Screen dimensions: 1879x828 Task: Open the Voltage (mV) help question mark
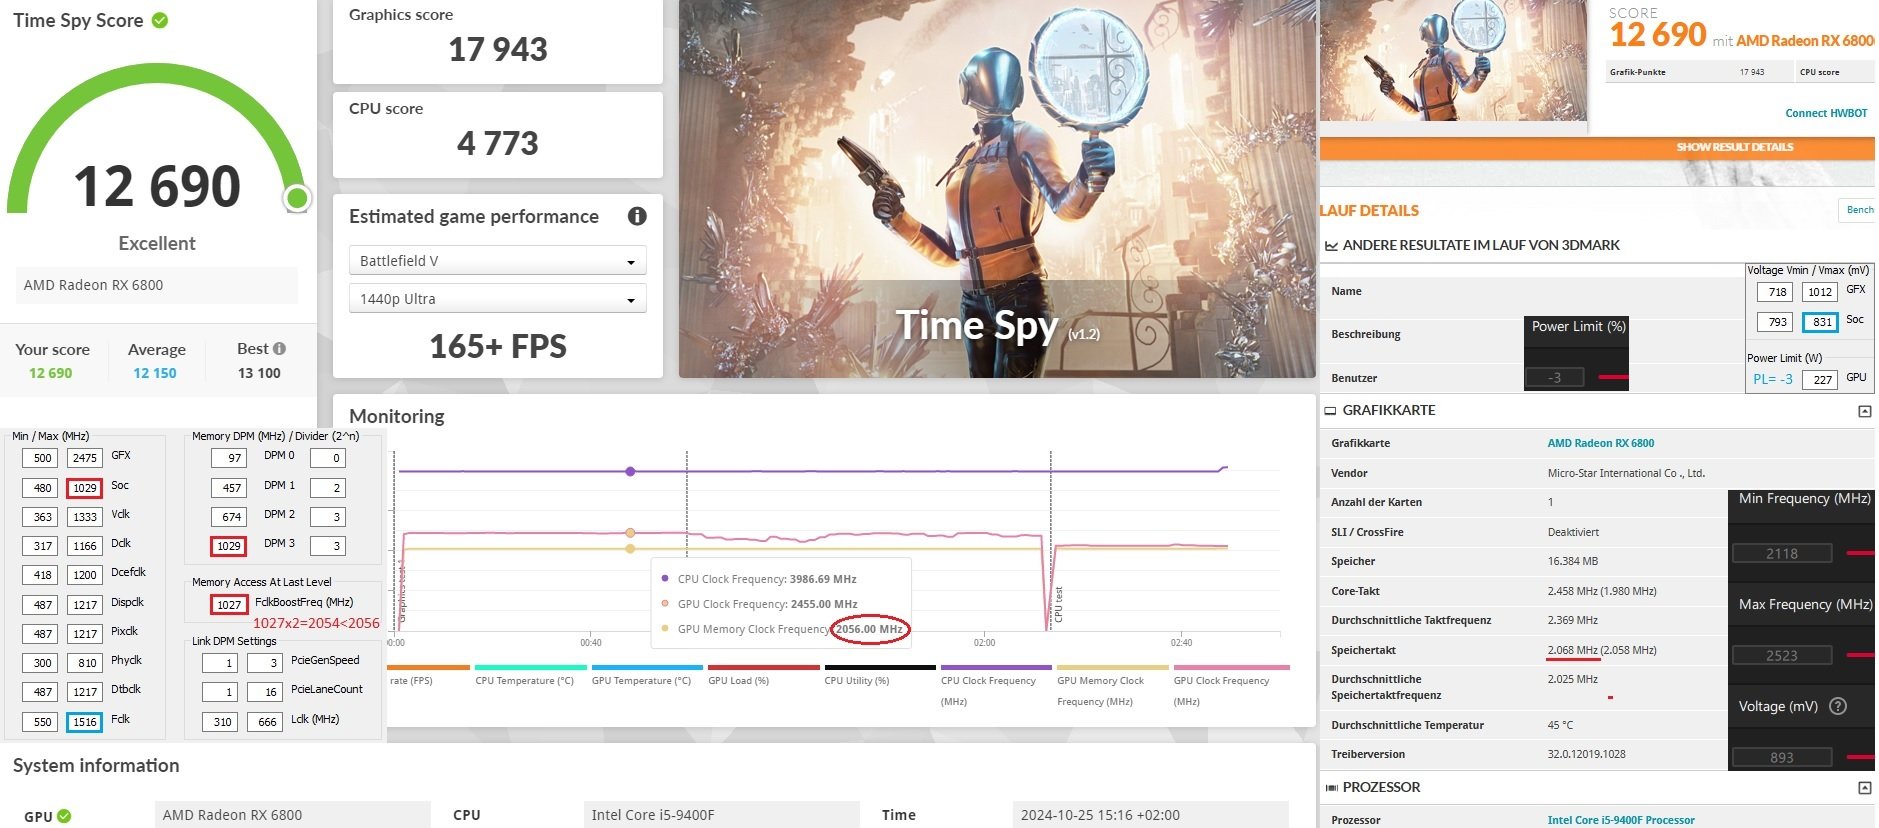1838,706
